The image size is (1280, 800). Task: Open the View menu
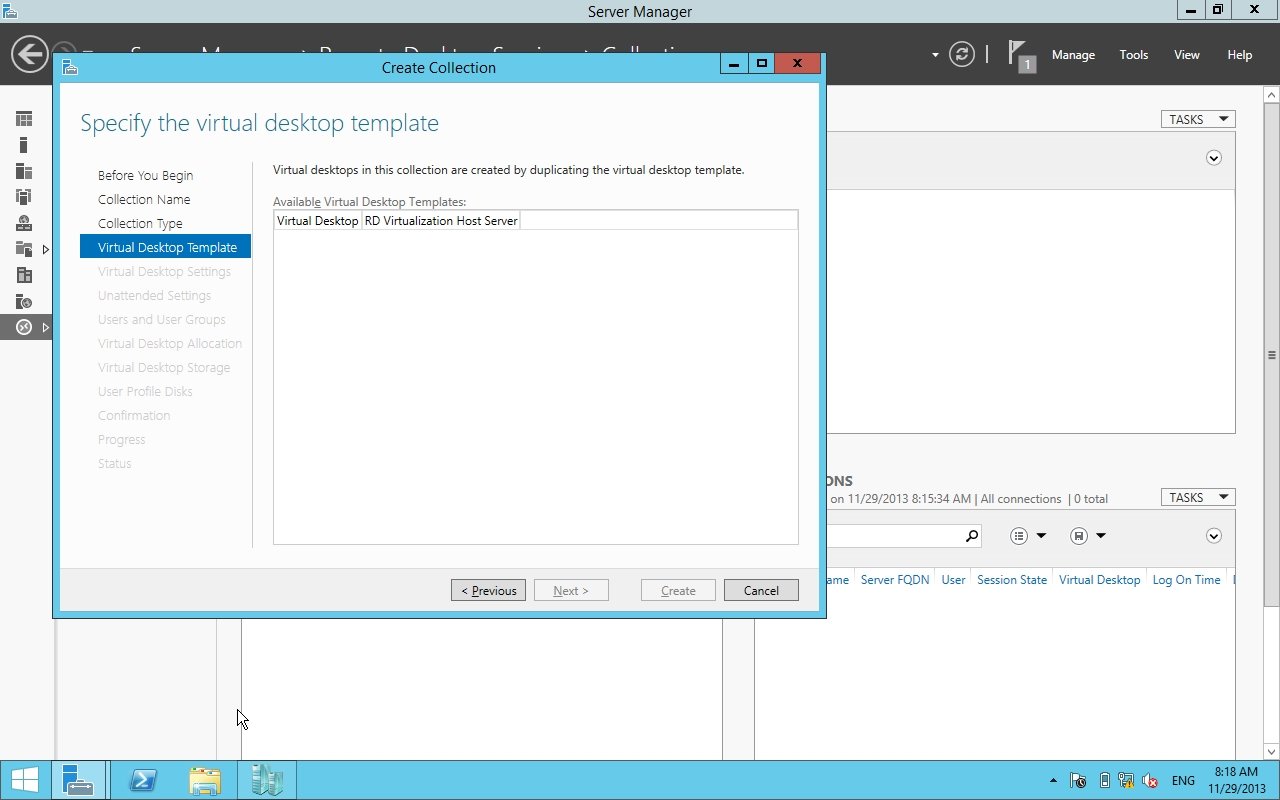(x=1187, y=55)
